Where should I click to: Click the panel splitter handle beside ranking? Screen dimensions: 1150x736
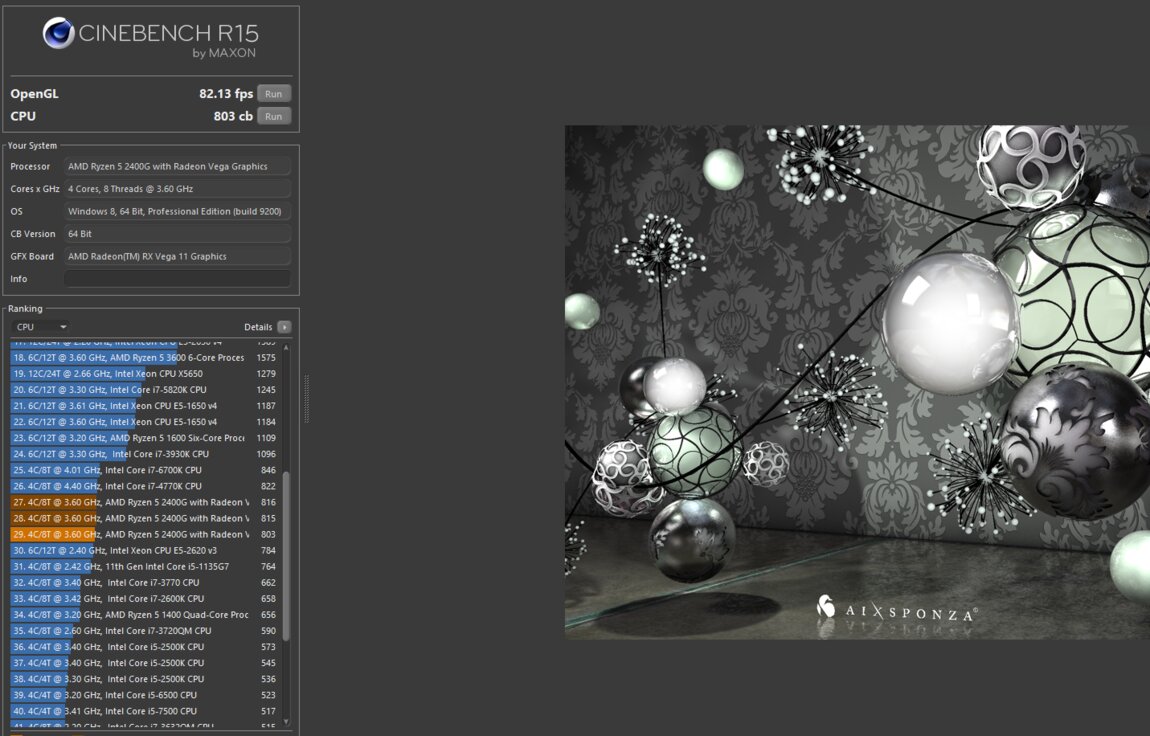[306, 385]
